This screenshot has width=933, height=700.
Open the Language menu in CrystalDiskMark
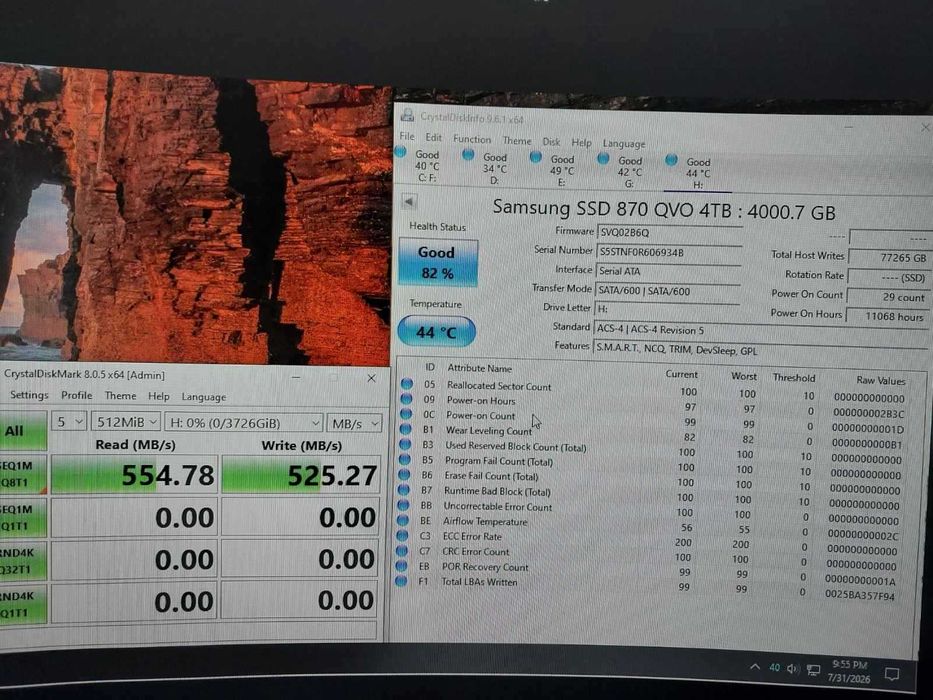(203, 397)
